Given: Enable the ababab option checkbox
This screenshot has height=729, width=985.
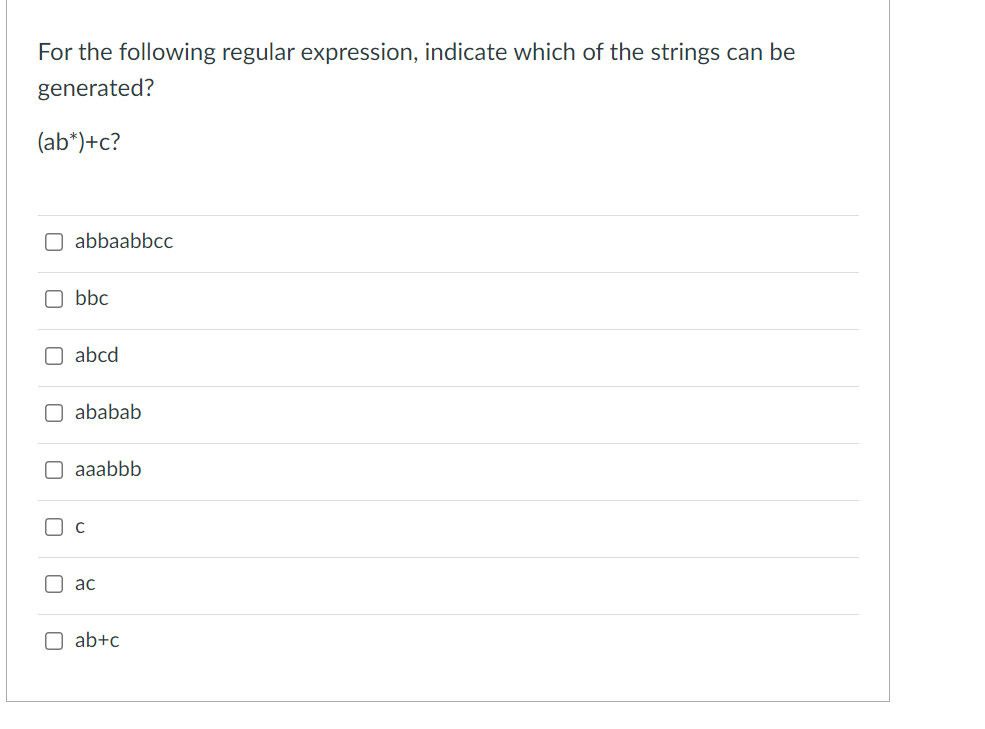Looking at the screenshot, I should coord(54,413).
